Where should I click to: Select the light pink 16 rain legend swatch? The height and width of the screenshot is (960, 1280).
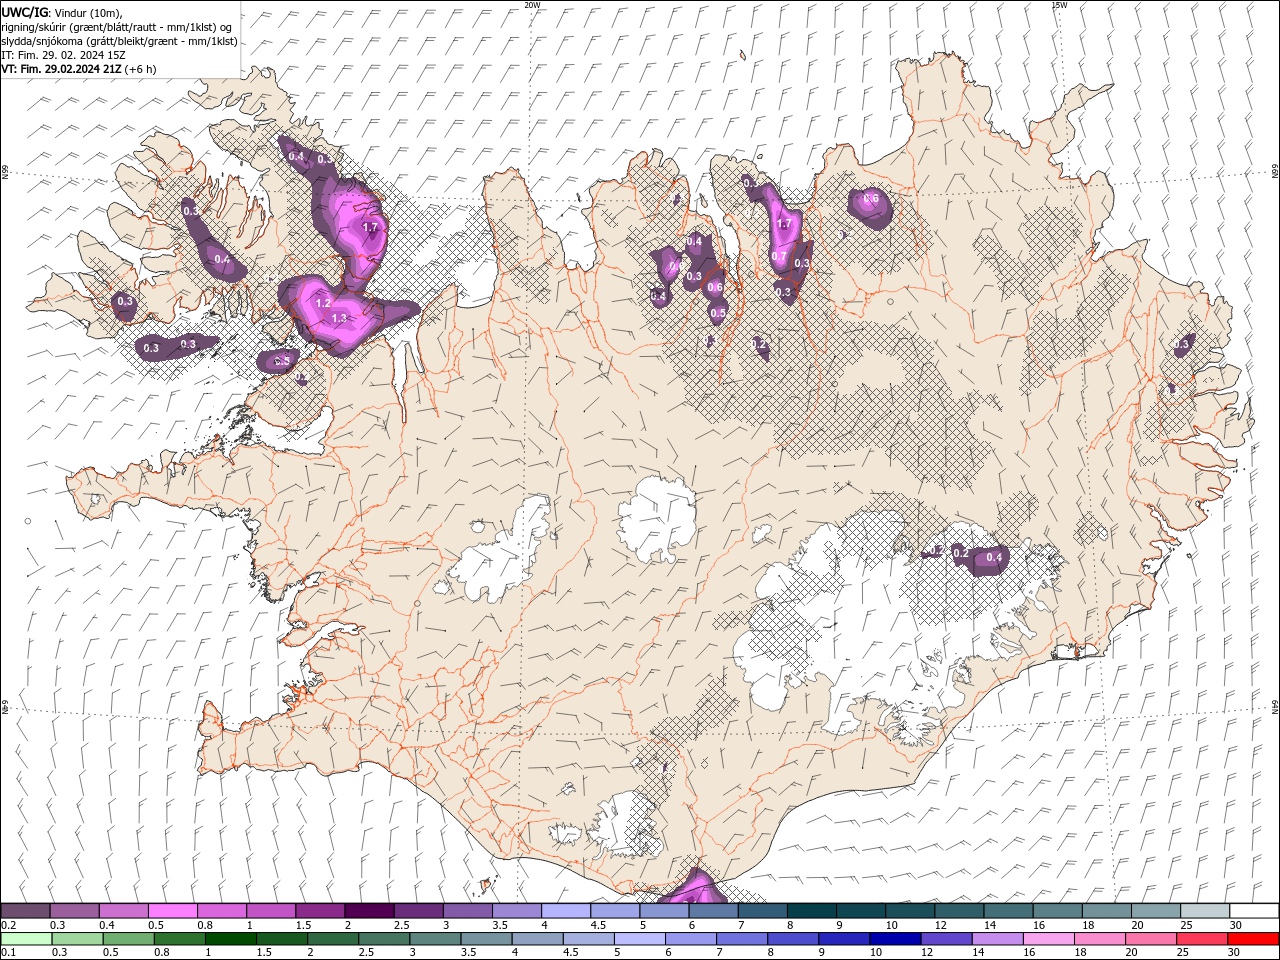(1048, 939)
